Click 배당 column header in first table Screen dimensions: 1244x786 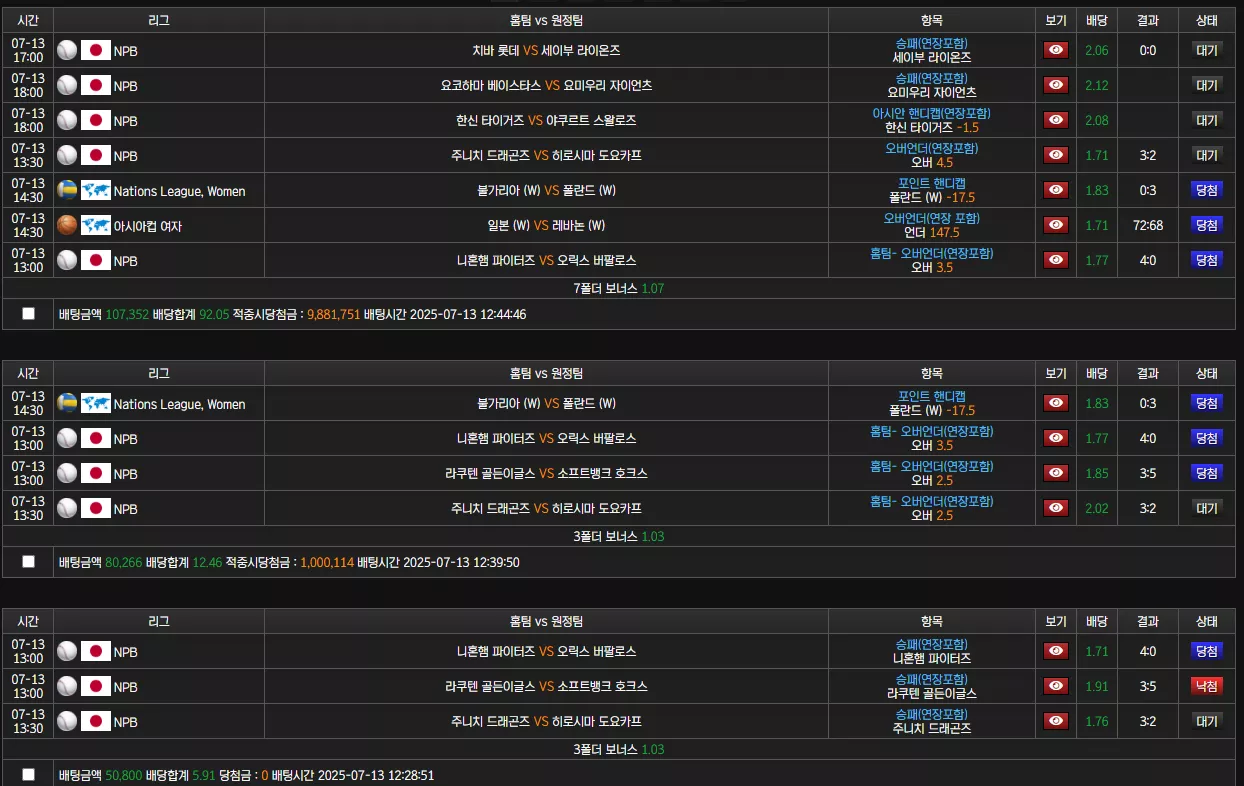click(1097, 20)
